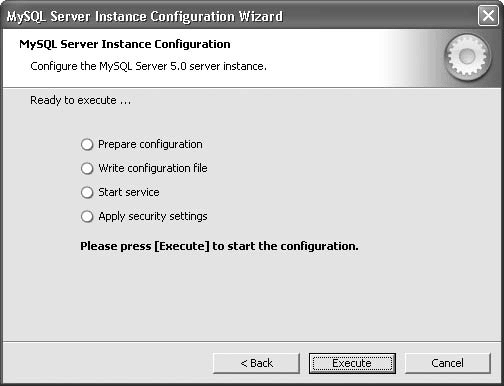Image resolution: width=504 pixels, height=386 pixels.
Task: Start the configuration with the Execute button
Action: (x=352, y=363)
